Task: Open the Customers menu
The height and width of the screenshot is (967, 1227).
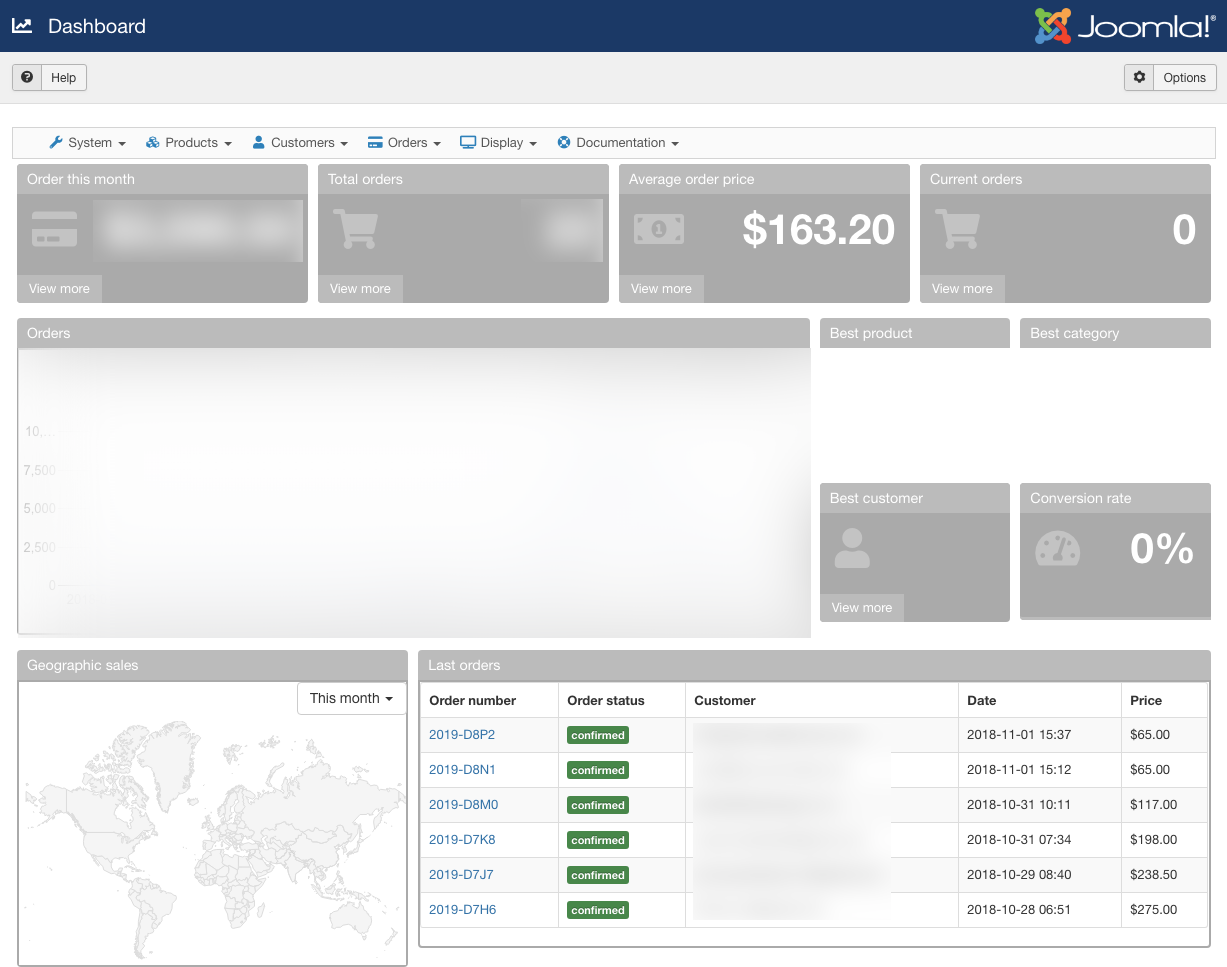Action: point(300,143)
